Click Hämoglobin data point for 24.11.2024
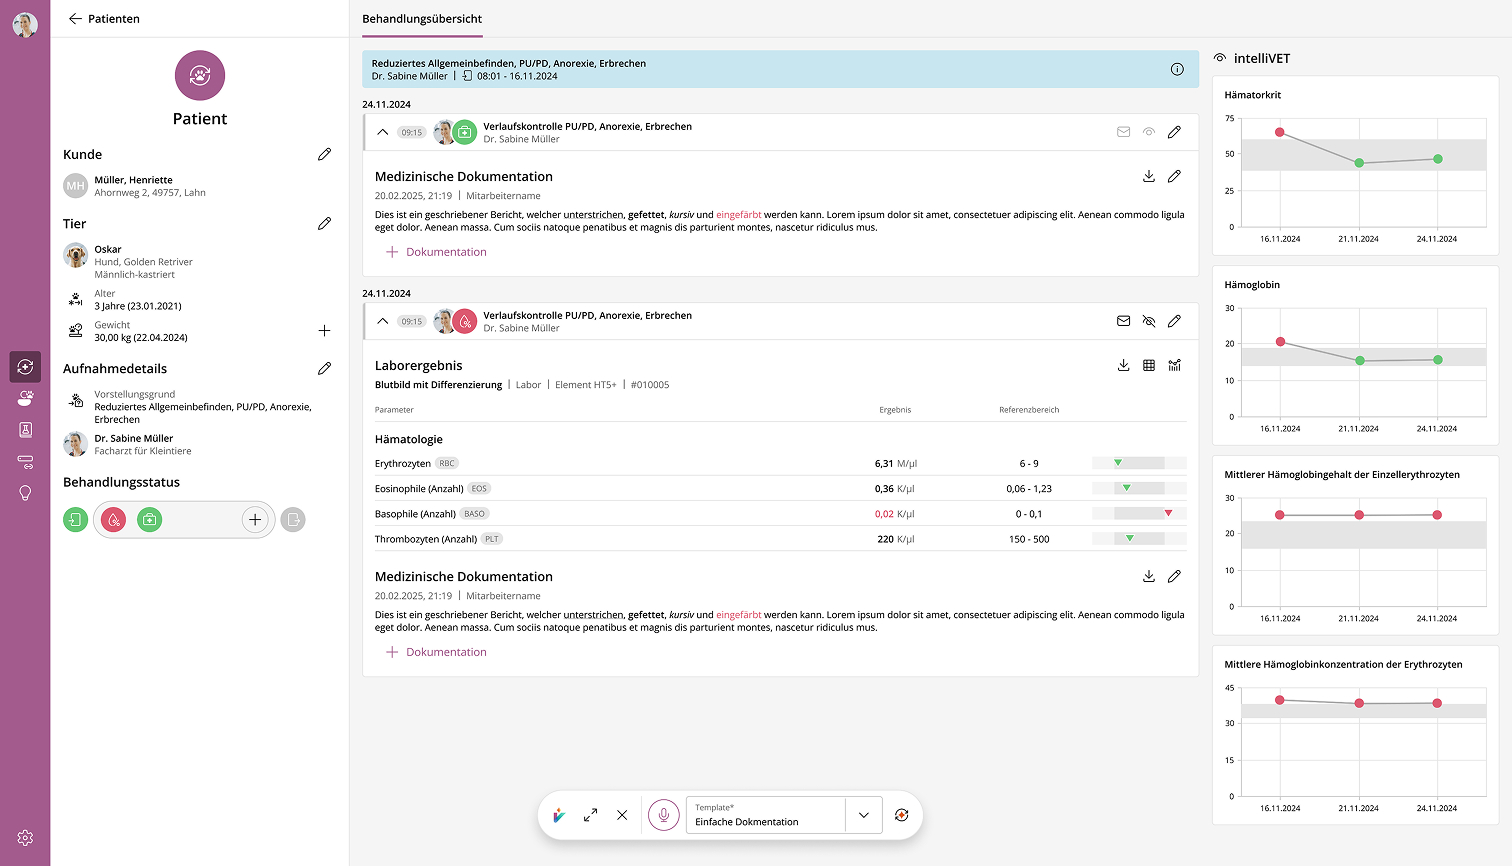 [x=1438, y=360]
